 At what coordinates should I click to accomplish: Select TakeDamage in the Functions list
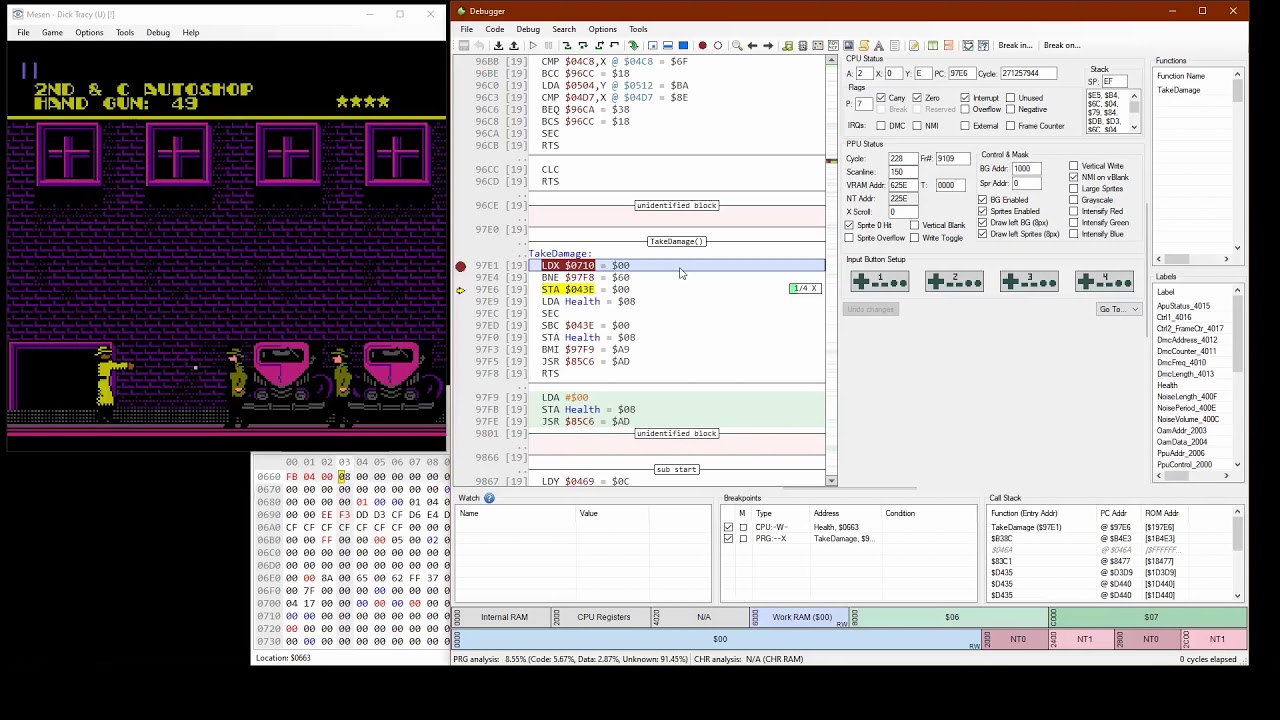1179,90
